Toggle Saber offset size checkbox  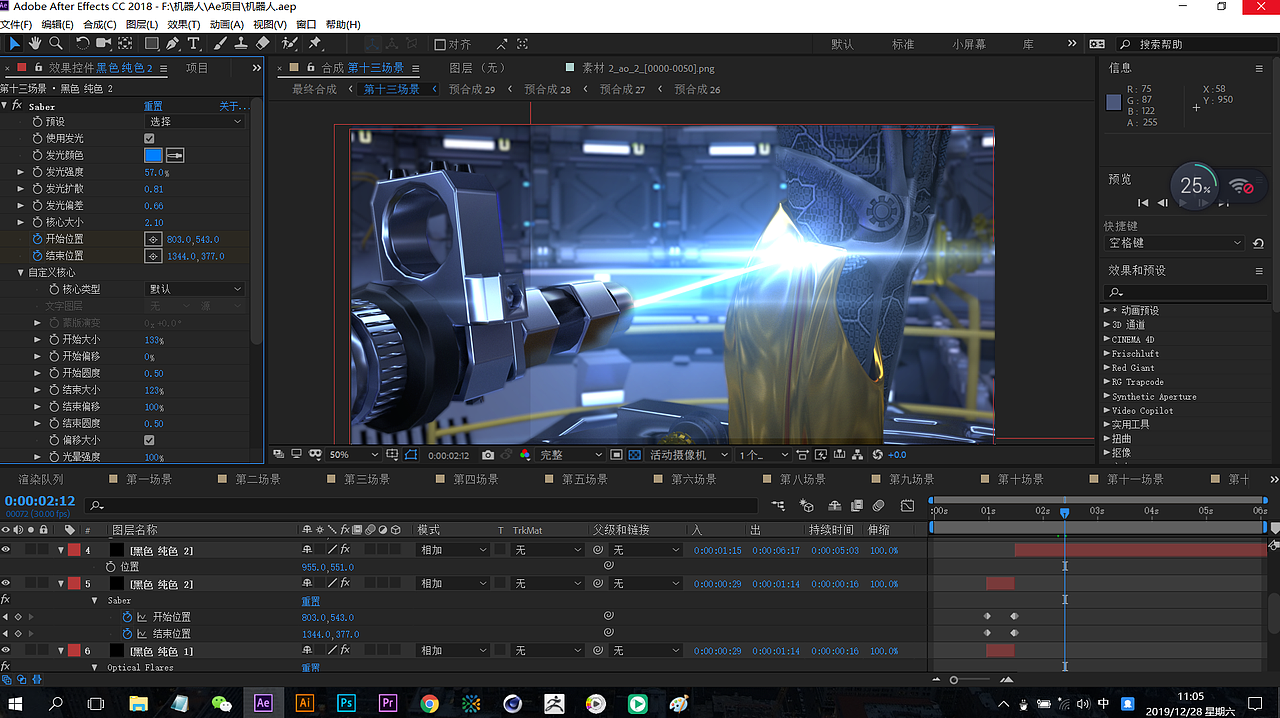tap(149, 440)
